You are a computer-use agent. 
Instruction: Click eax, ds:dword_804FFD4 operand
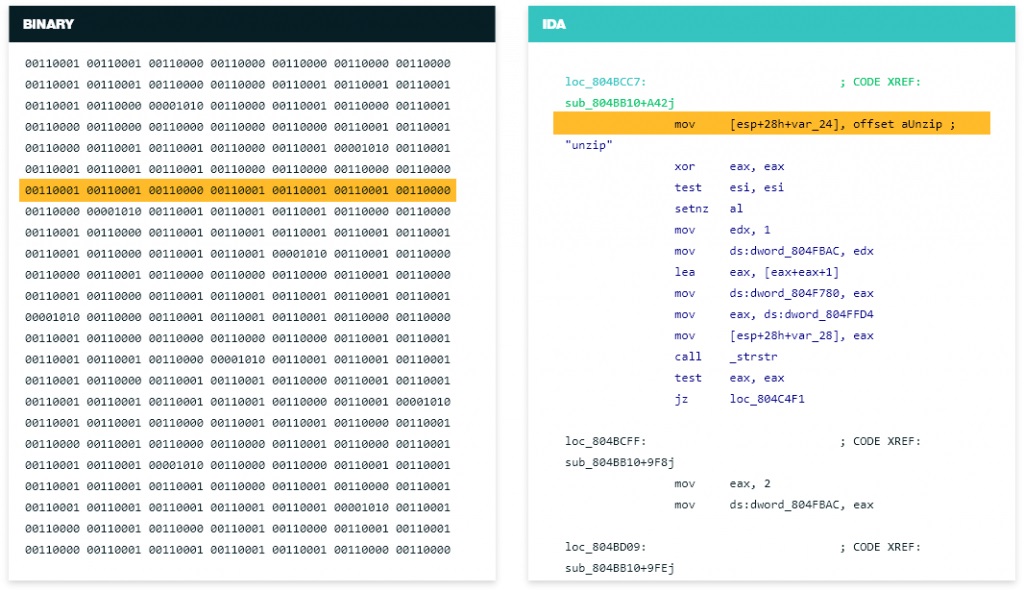(801, 314)
